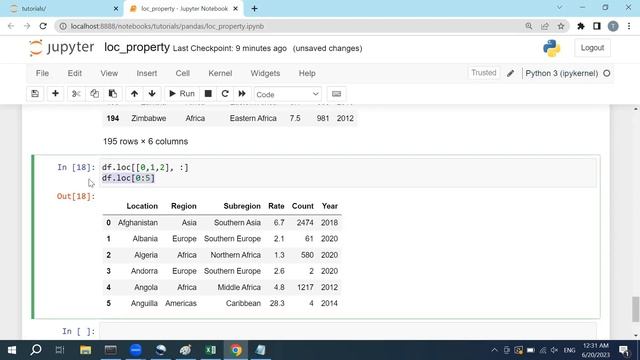The width and height of the screenshot is (640, 360).
Task: Click the Trusted notebook indicator
Action: (x=484, y=73)
